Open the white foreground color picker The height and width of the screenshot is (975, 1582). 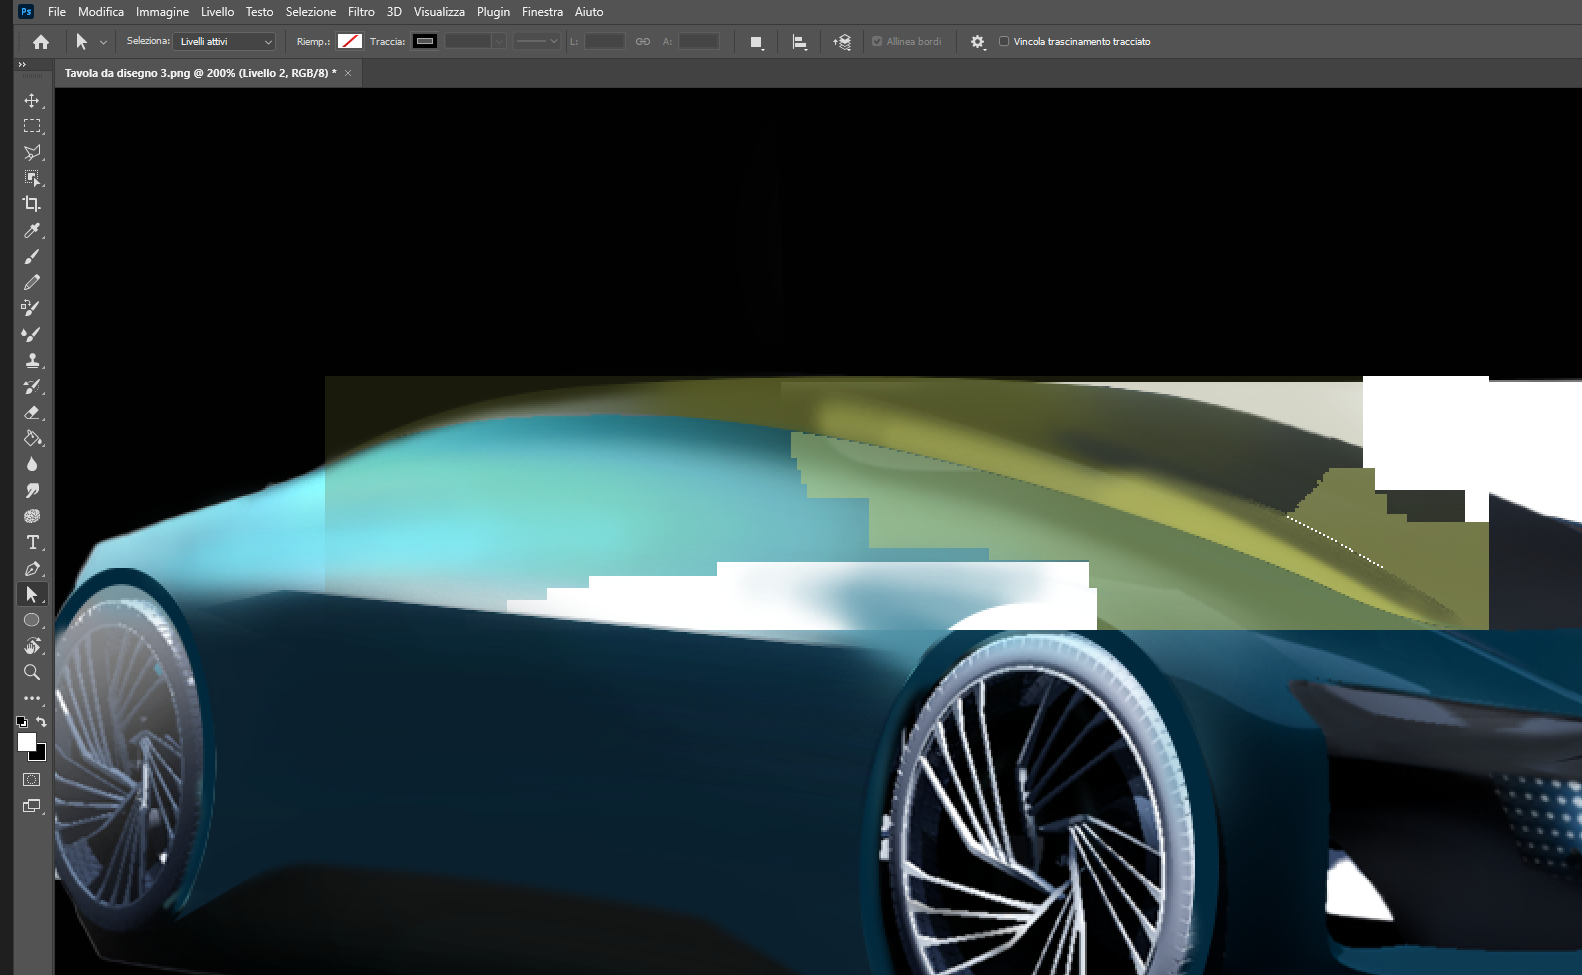point(26,741)
